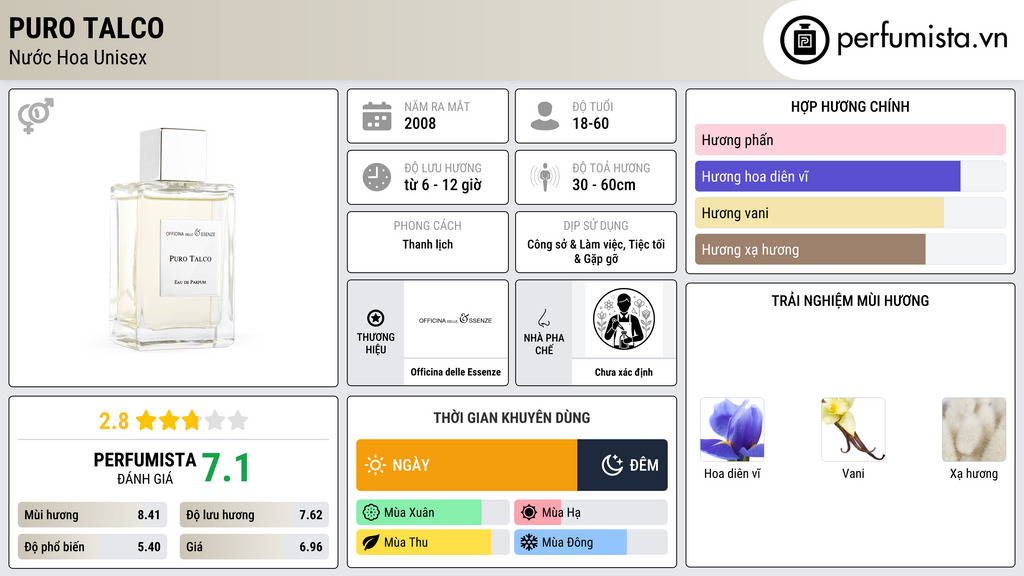
Task: Click the perfumista.vn perfume bottle logo icon
Action: 804,40
